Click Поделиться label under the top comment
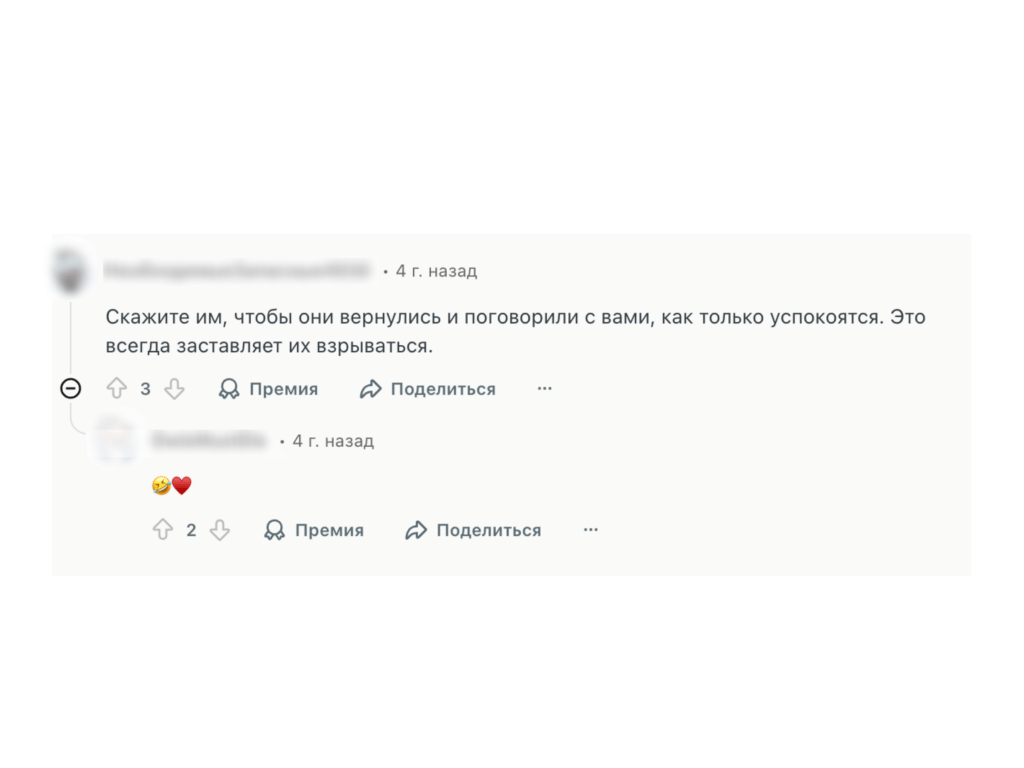1024x768 pixels. [443, 389]
